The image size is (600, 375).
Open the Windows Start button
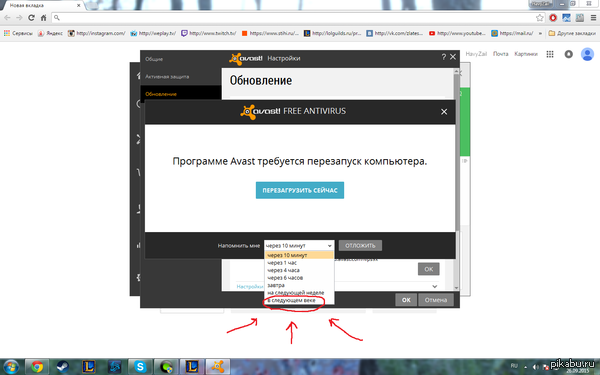[11, 367]
